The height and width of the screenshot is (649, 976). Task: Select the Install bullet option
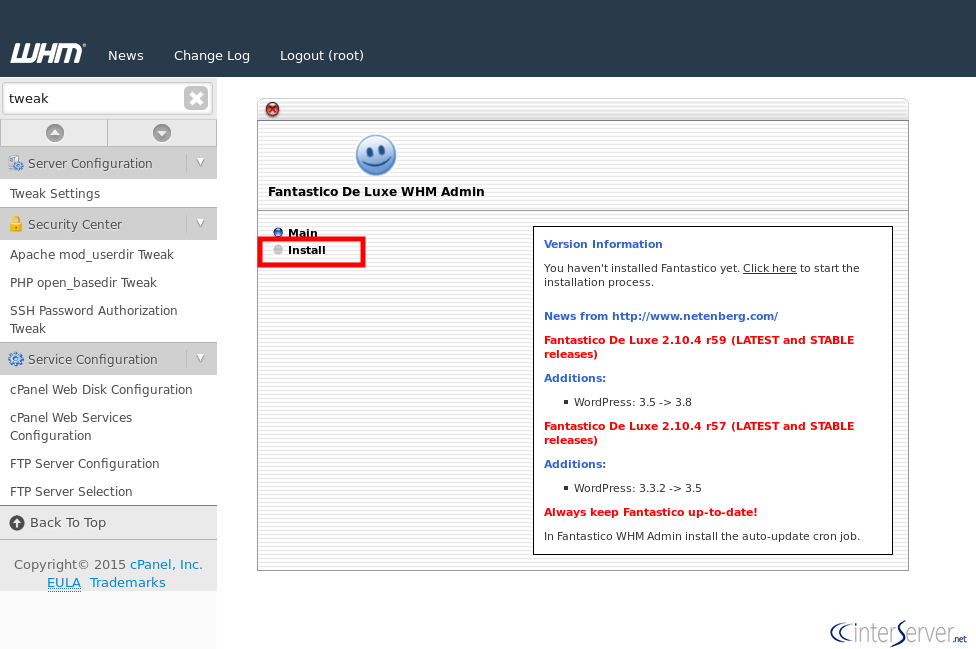click(278, 250)
